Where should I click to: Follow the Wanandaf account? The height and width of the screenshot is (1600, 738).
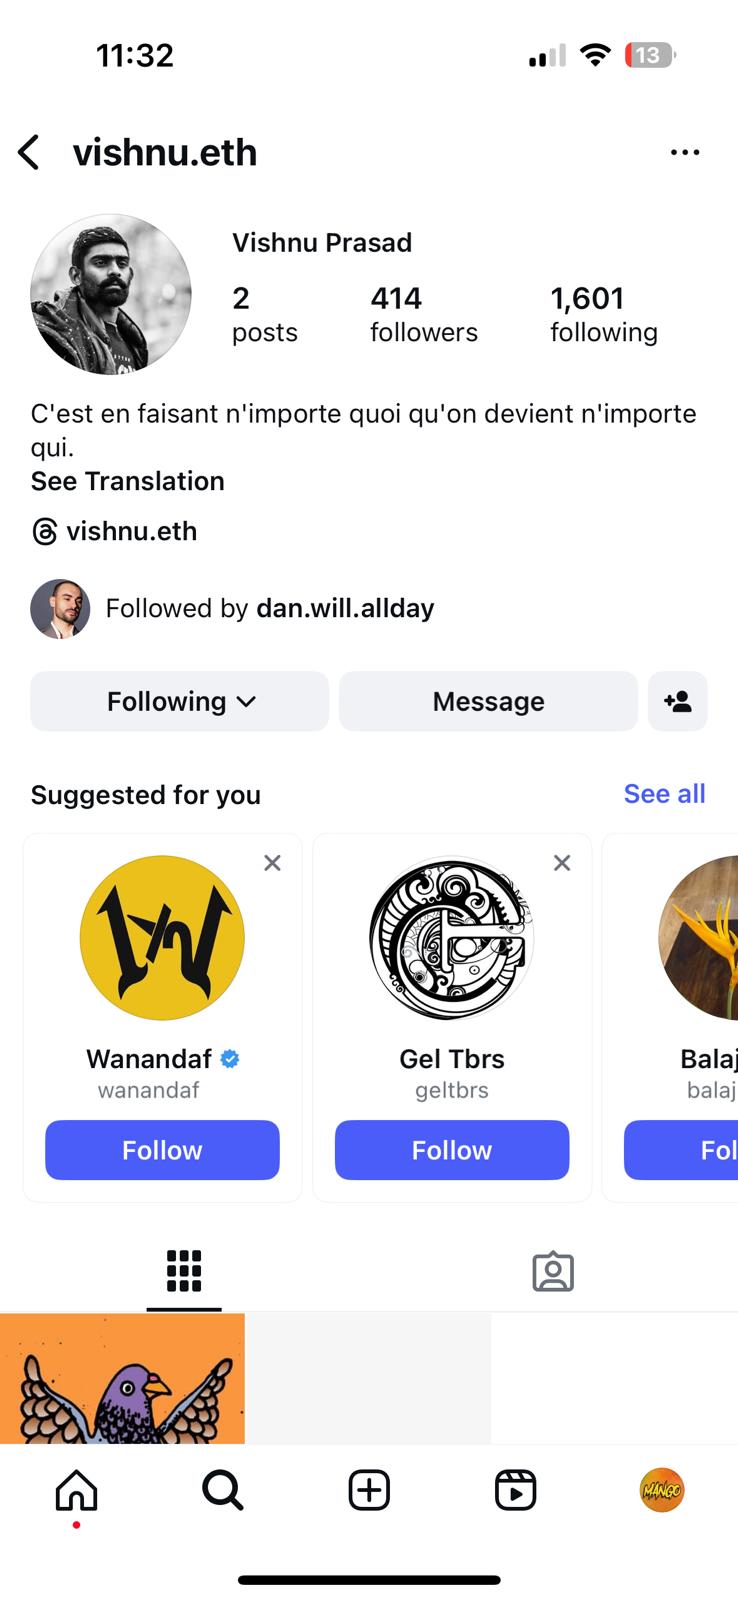click(x=162, y=1150)
